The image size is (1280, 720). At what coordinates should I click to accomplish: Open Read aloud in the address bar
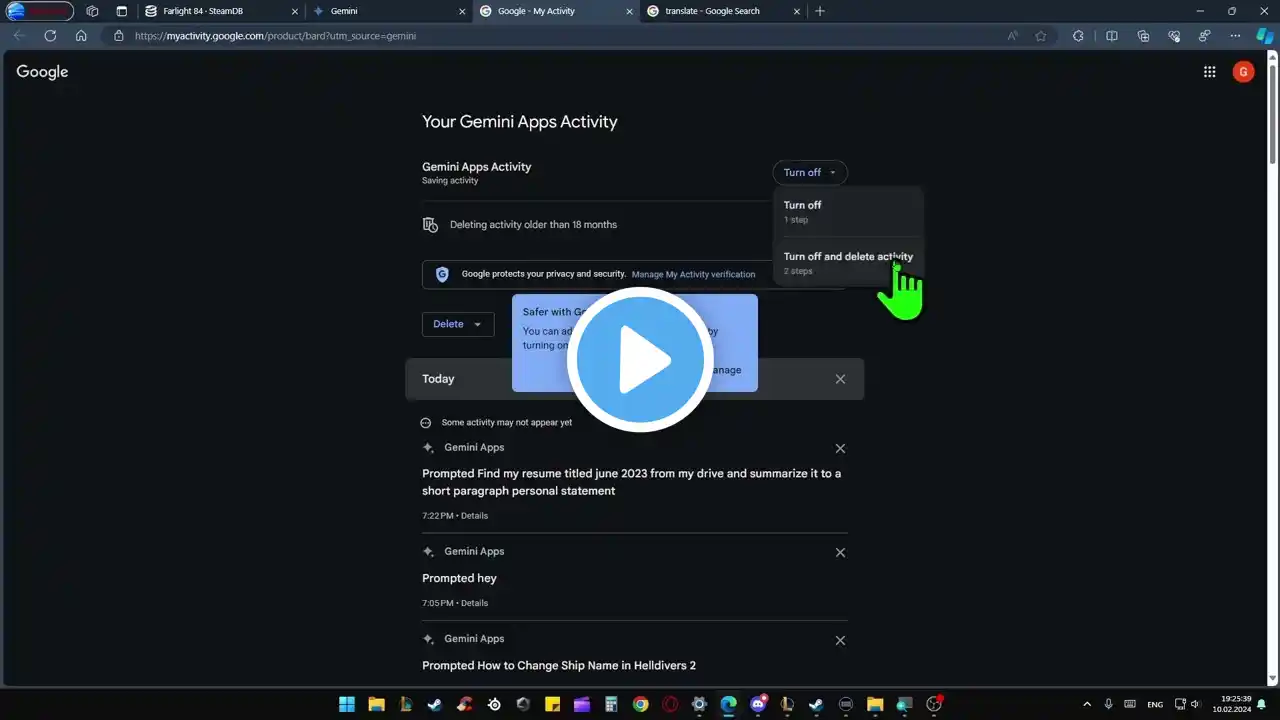point(1013,36)
